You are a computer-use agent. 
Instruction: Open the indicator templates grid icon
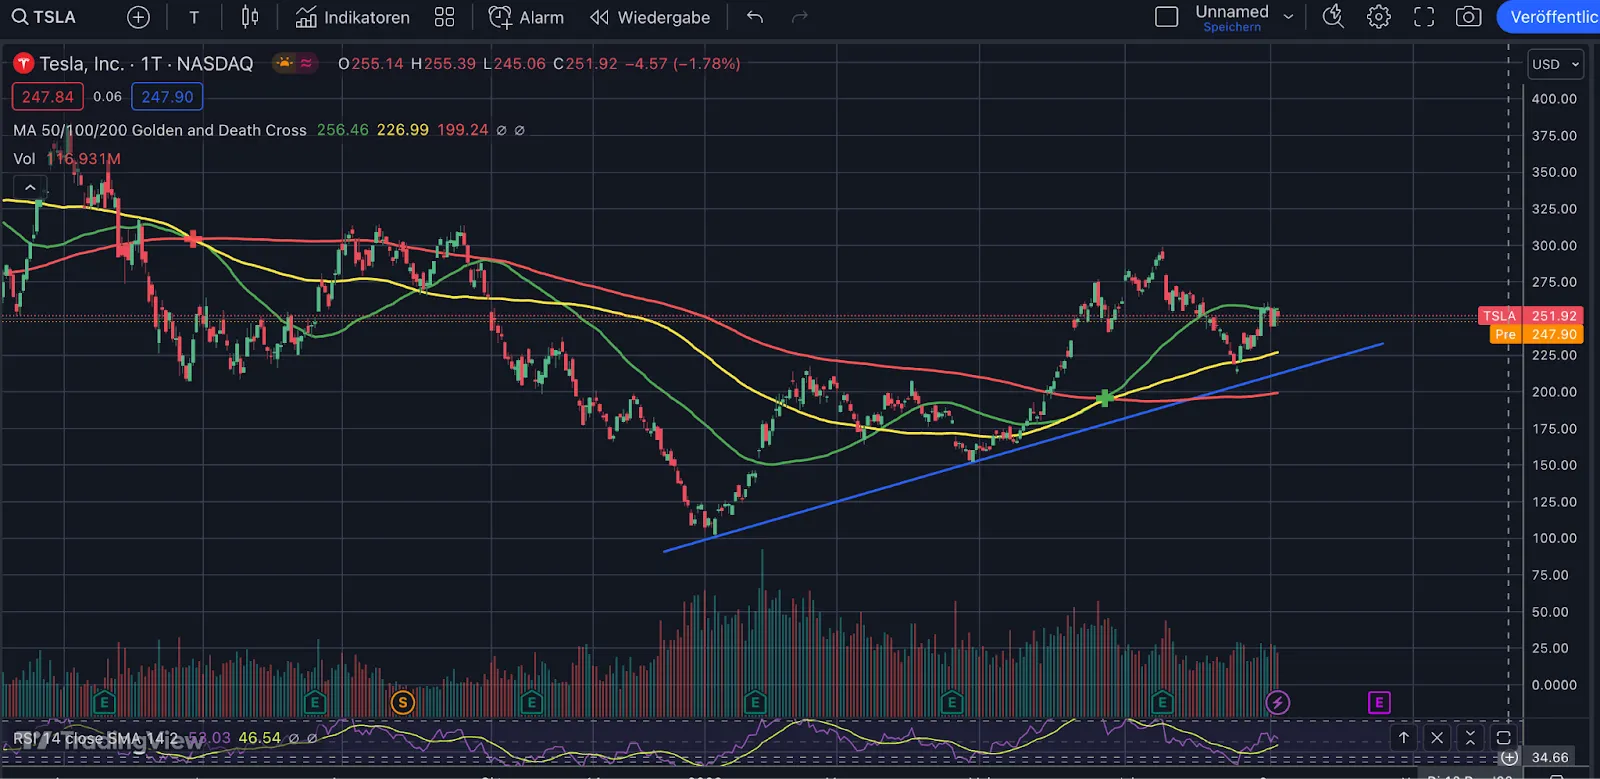click(445, 17)
